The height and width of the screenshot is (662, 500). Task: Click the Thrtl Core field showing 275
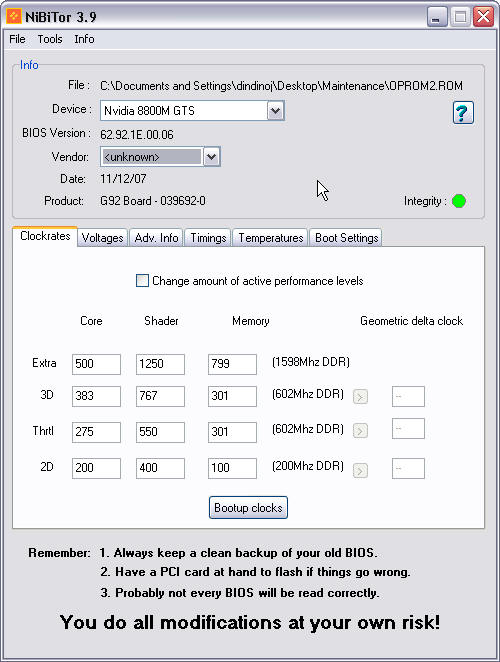point(96,432)
